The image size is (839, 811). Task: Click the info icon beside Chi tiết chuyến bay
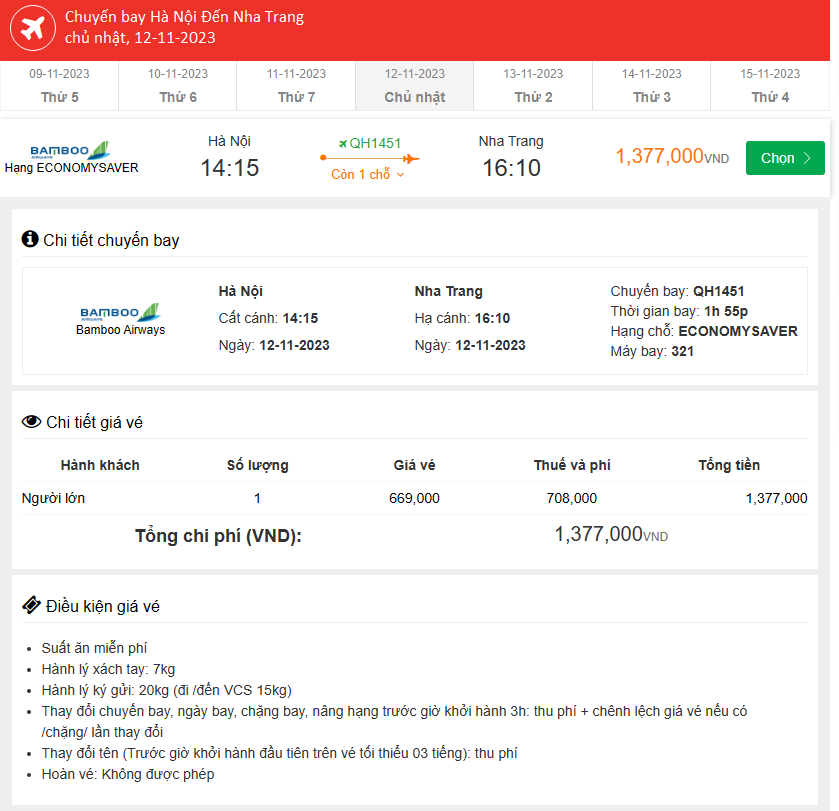[x=30, y=240]
